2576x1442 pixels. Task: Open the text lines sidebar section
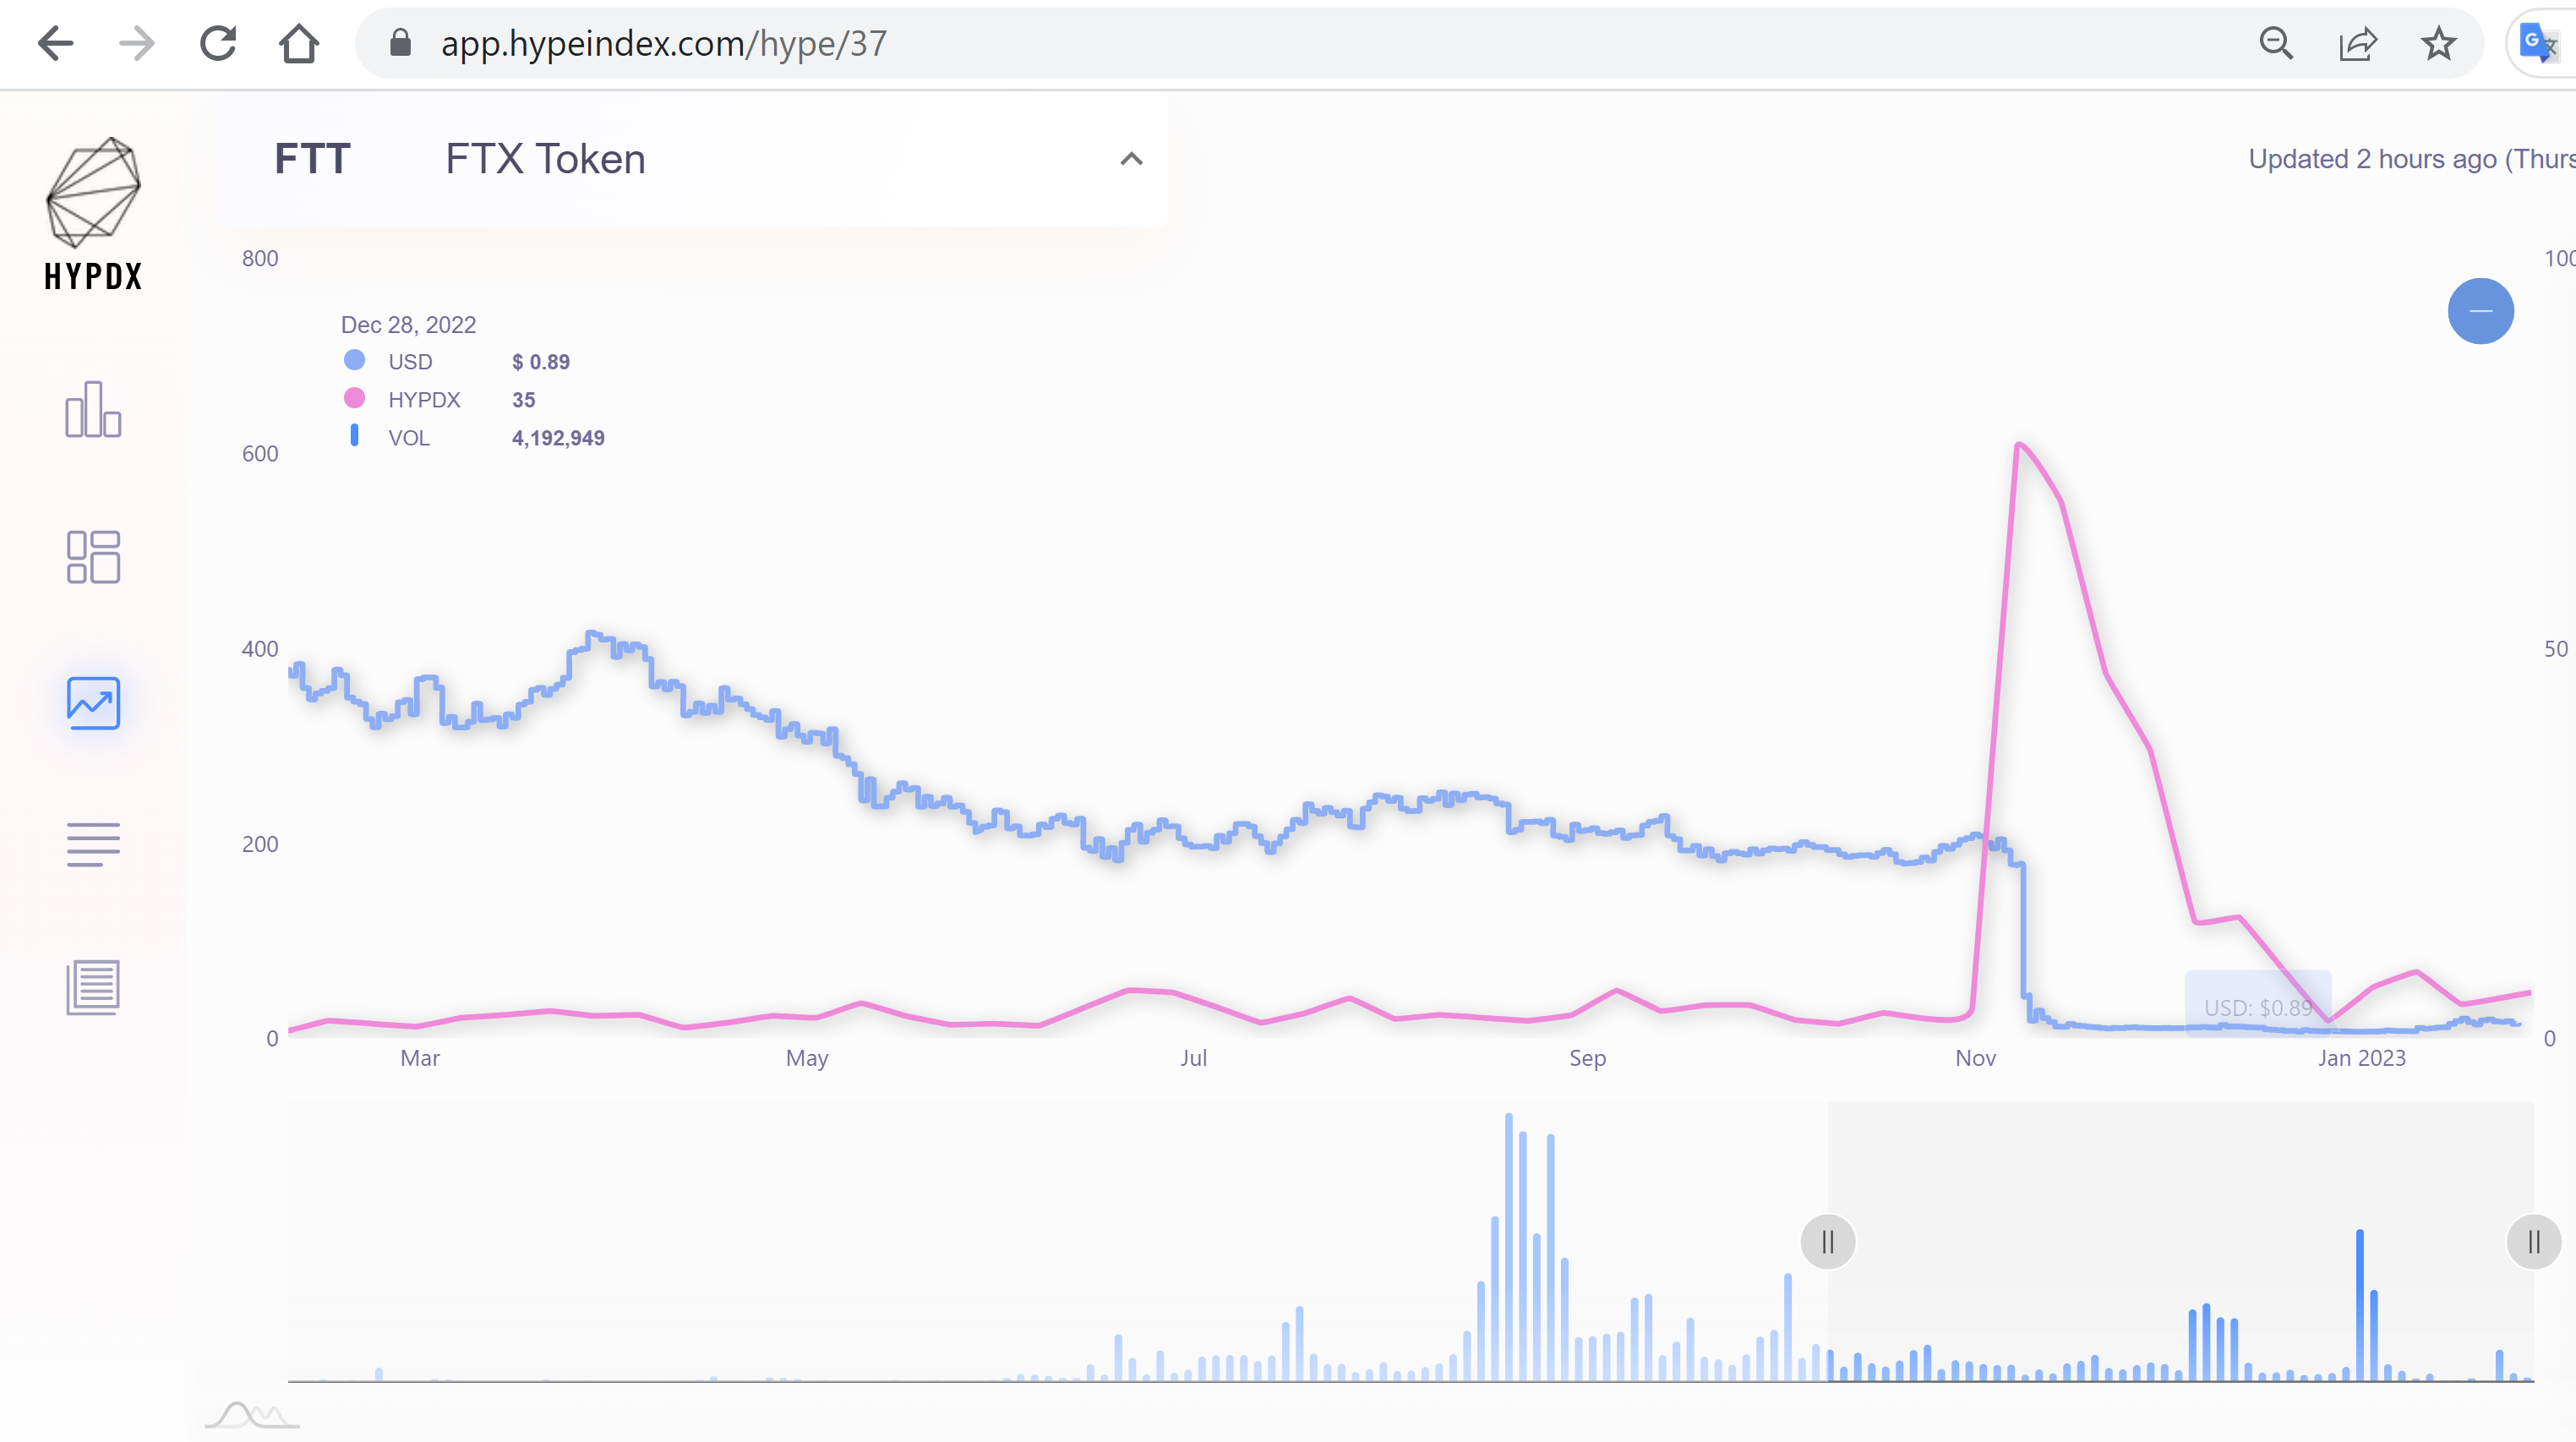click(x=93, y=844)
